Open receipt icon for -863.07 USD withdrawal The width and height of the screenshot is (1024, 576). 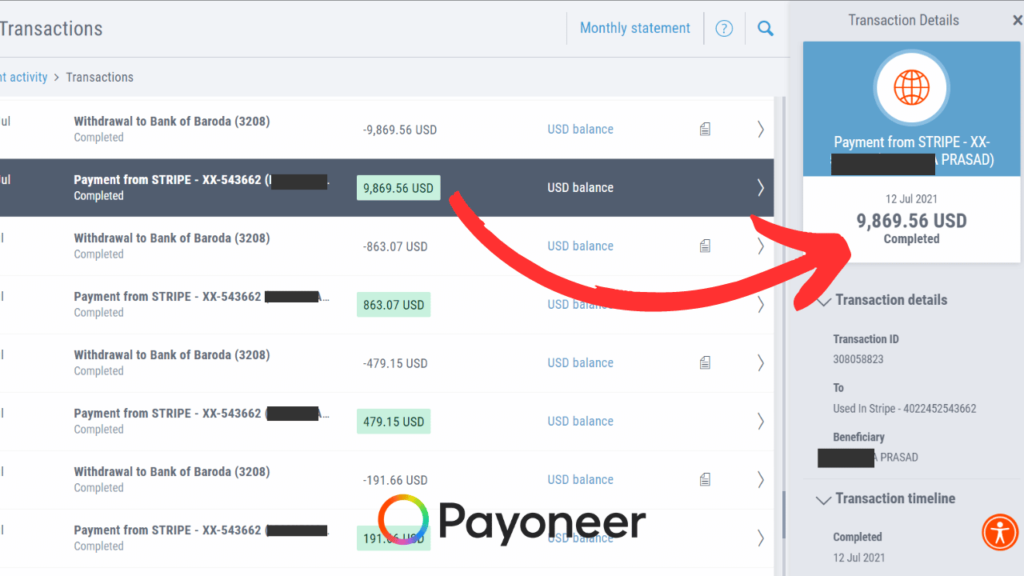click(x=705, y=246)
